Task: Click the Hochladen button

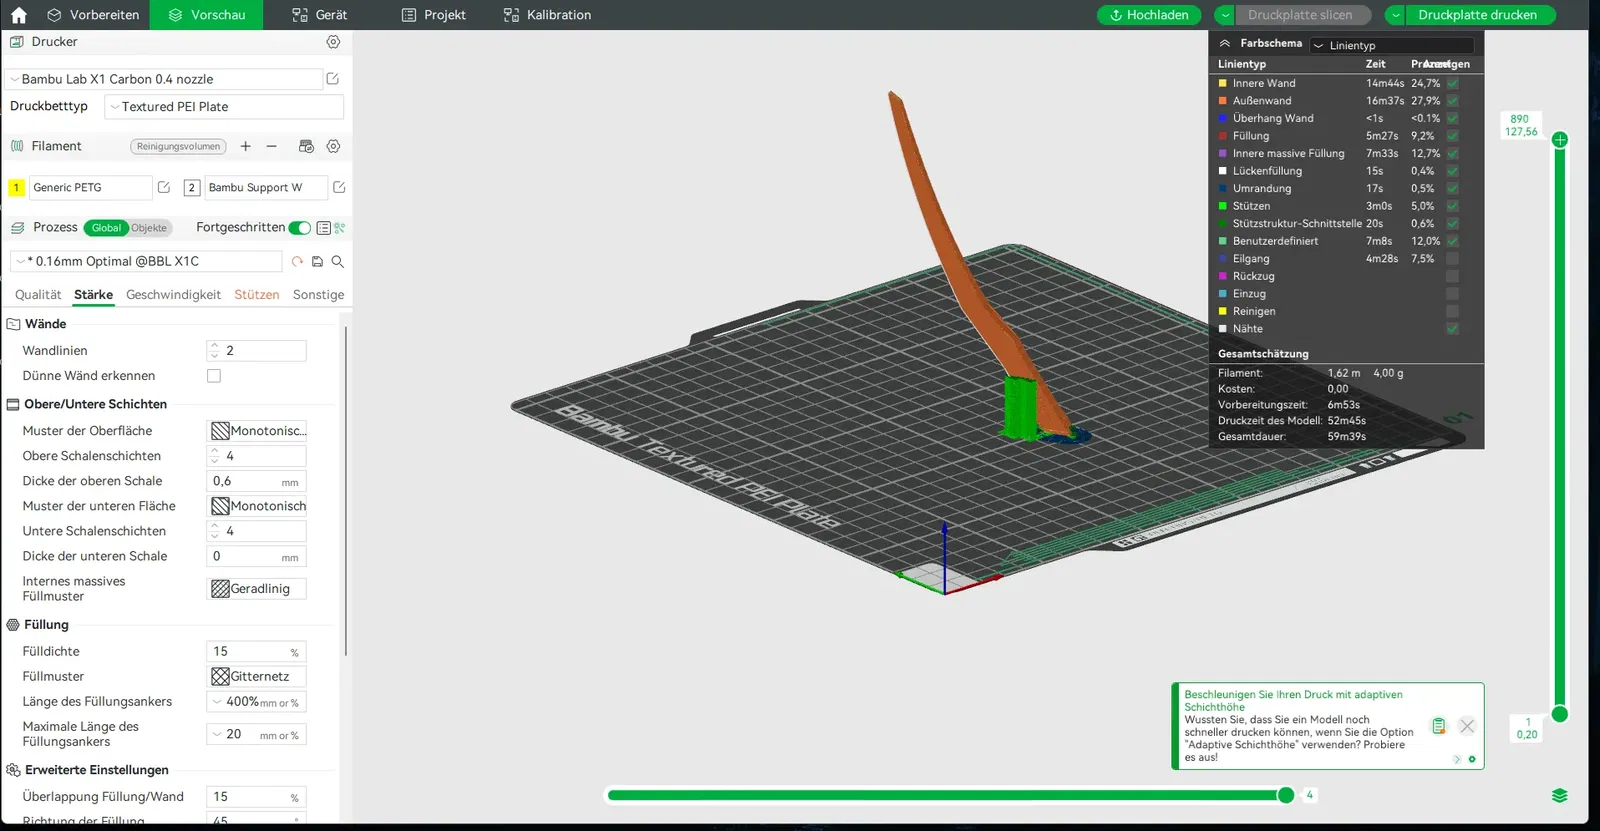Action: click(1148, 15)
